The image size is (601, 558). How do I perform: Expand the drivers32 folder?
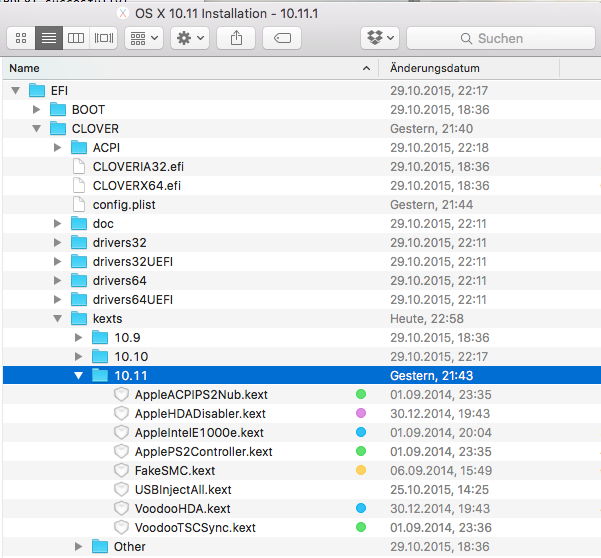(x=57, y=243)
